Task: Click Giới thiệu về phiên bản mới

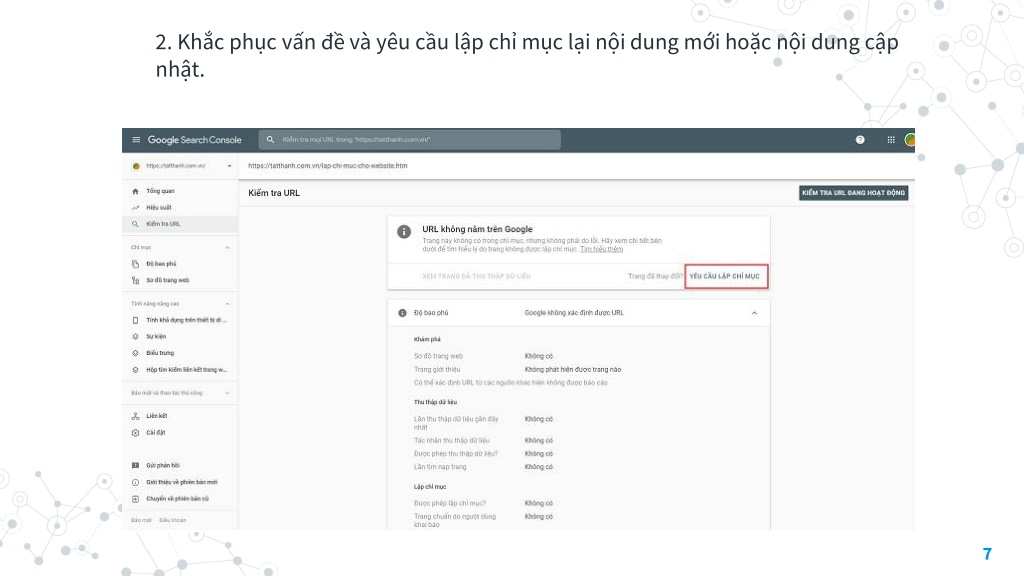Action: 182,482
